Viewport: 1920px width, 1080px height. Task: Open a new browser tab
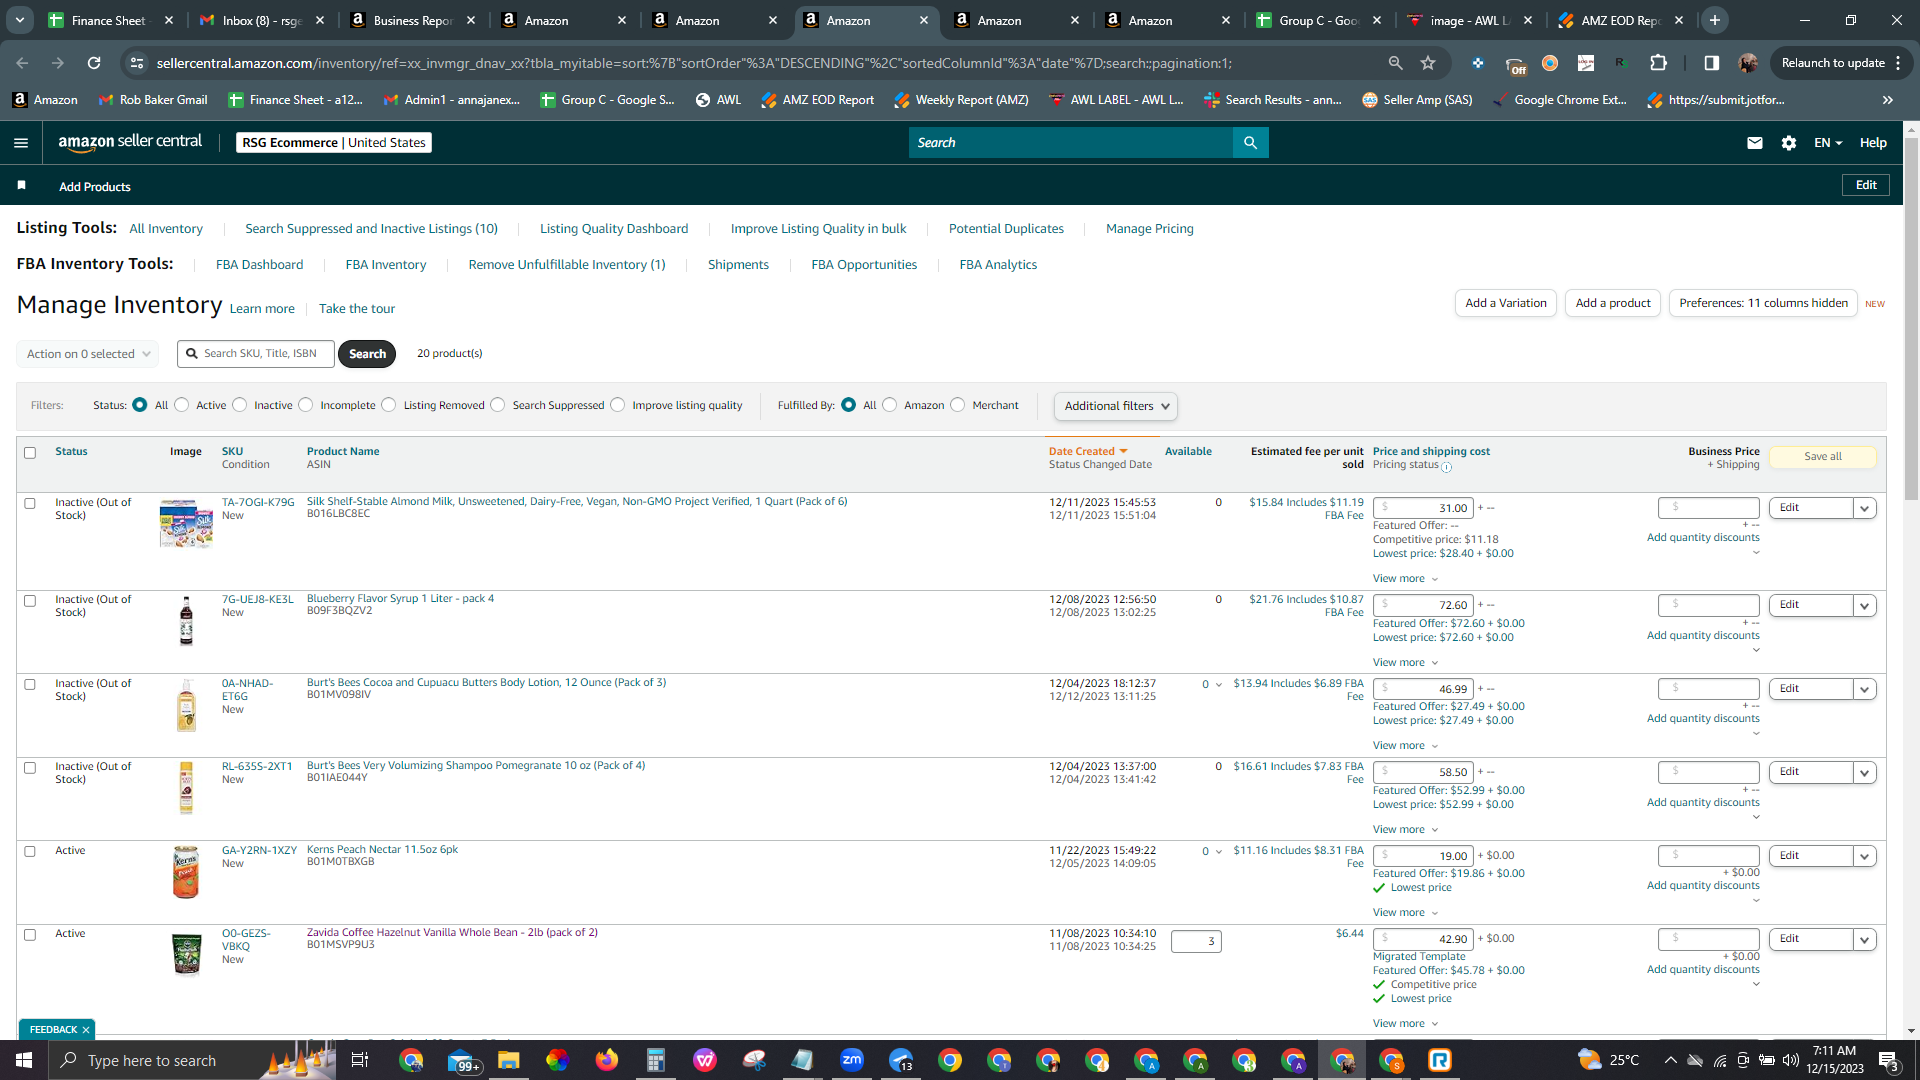pos(1715,20)
